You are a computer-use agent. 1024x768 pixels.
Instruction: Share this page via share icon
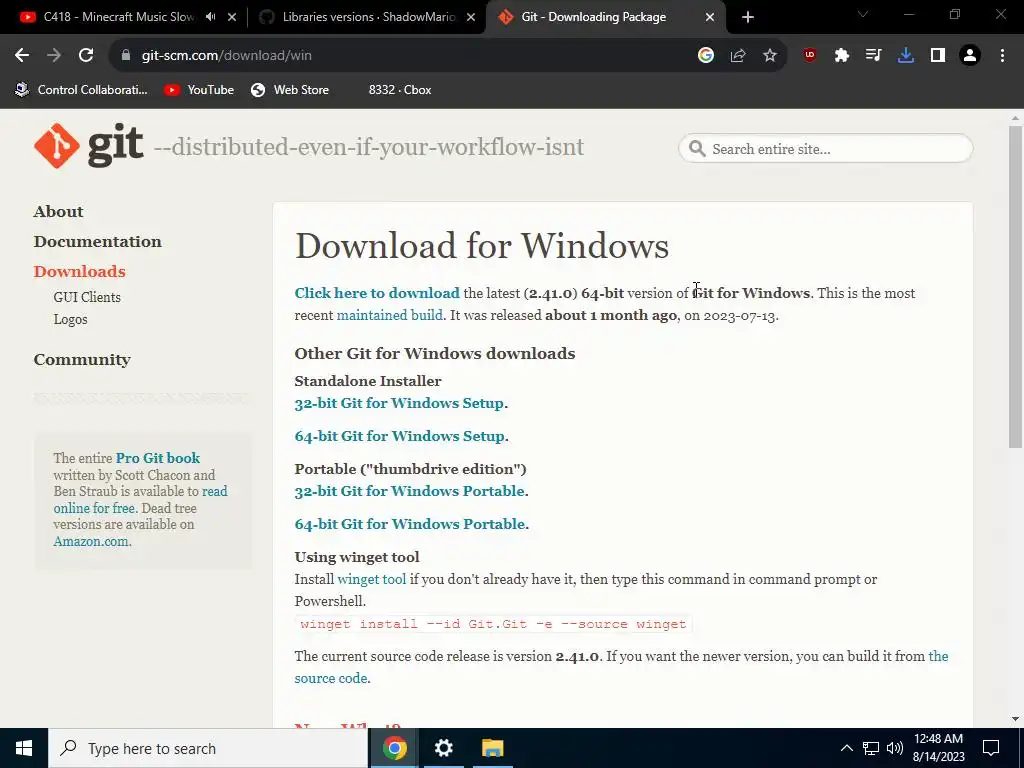tap(738, 56)
